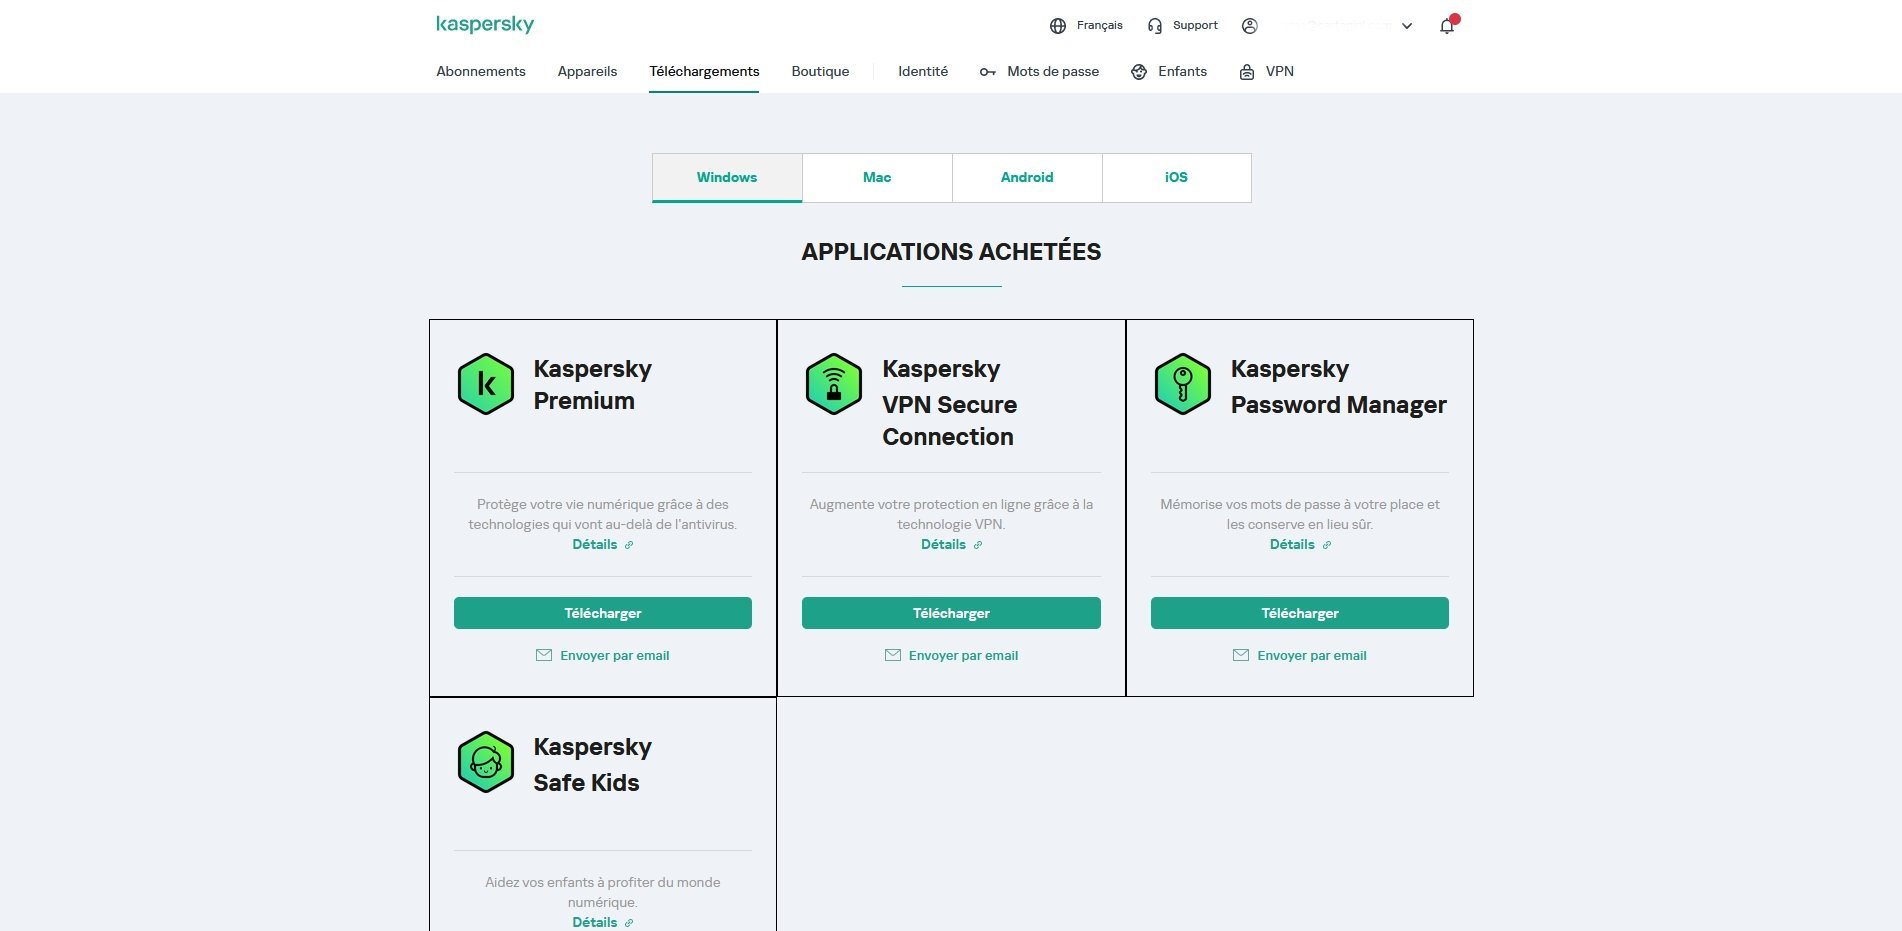Image resolution: width=1902 pixels, height=931 pixels.
Task: Click the link icon next to VPN Détails
Action: pos(978,545)
